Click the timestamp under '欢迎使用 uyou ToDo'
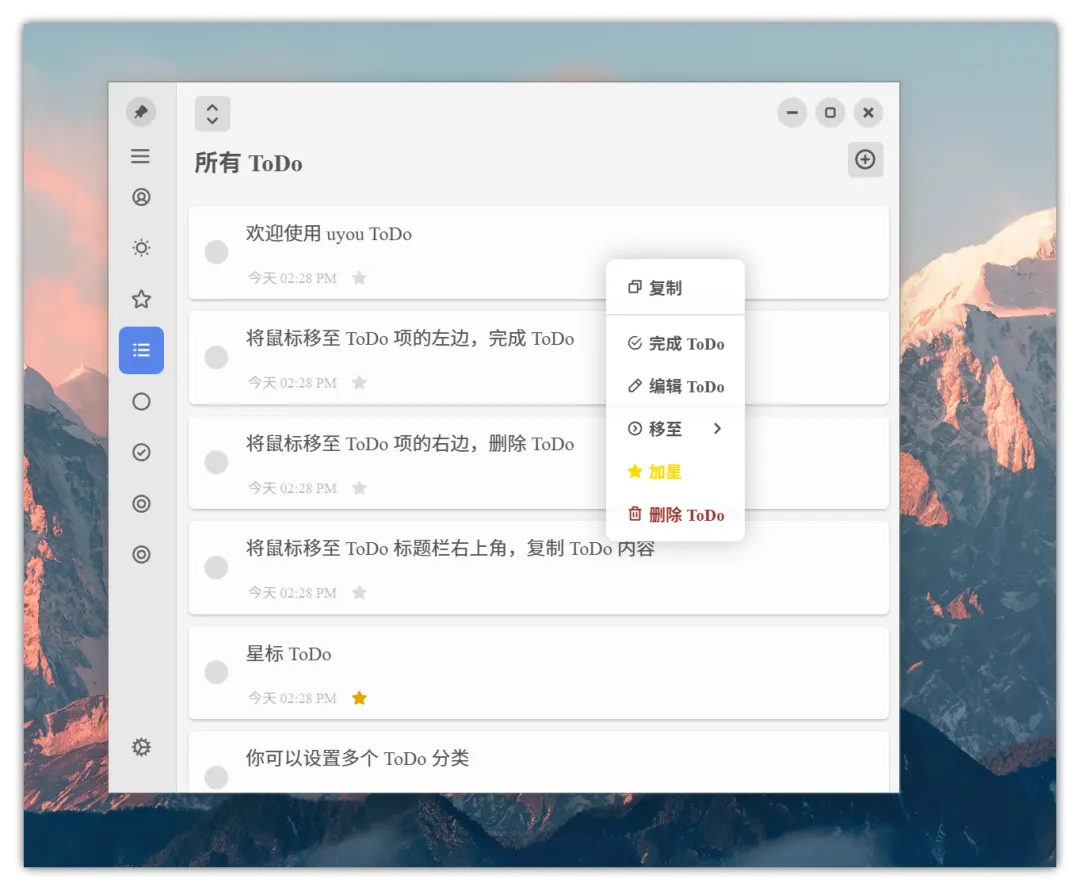The height and width of the screenshot is (891, 1080). pos(293,278)
